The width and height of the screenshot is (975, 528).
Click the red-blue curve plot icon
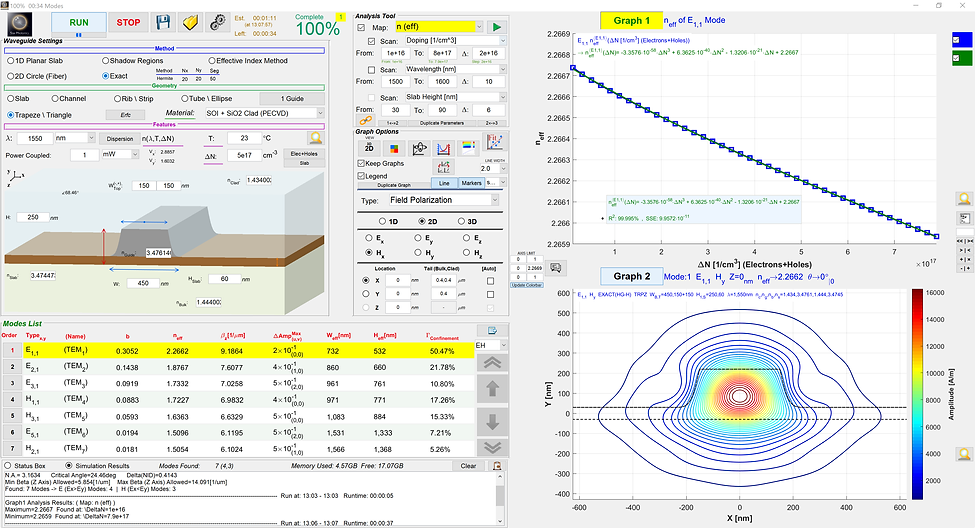(x=443, y=148)
